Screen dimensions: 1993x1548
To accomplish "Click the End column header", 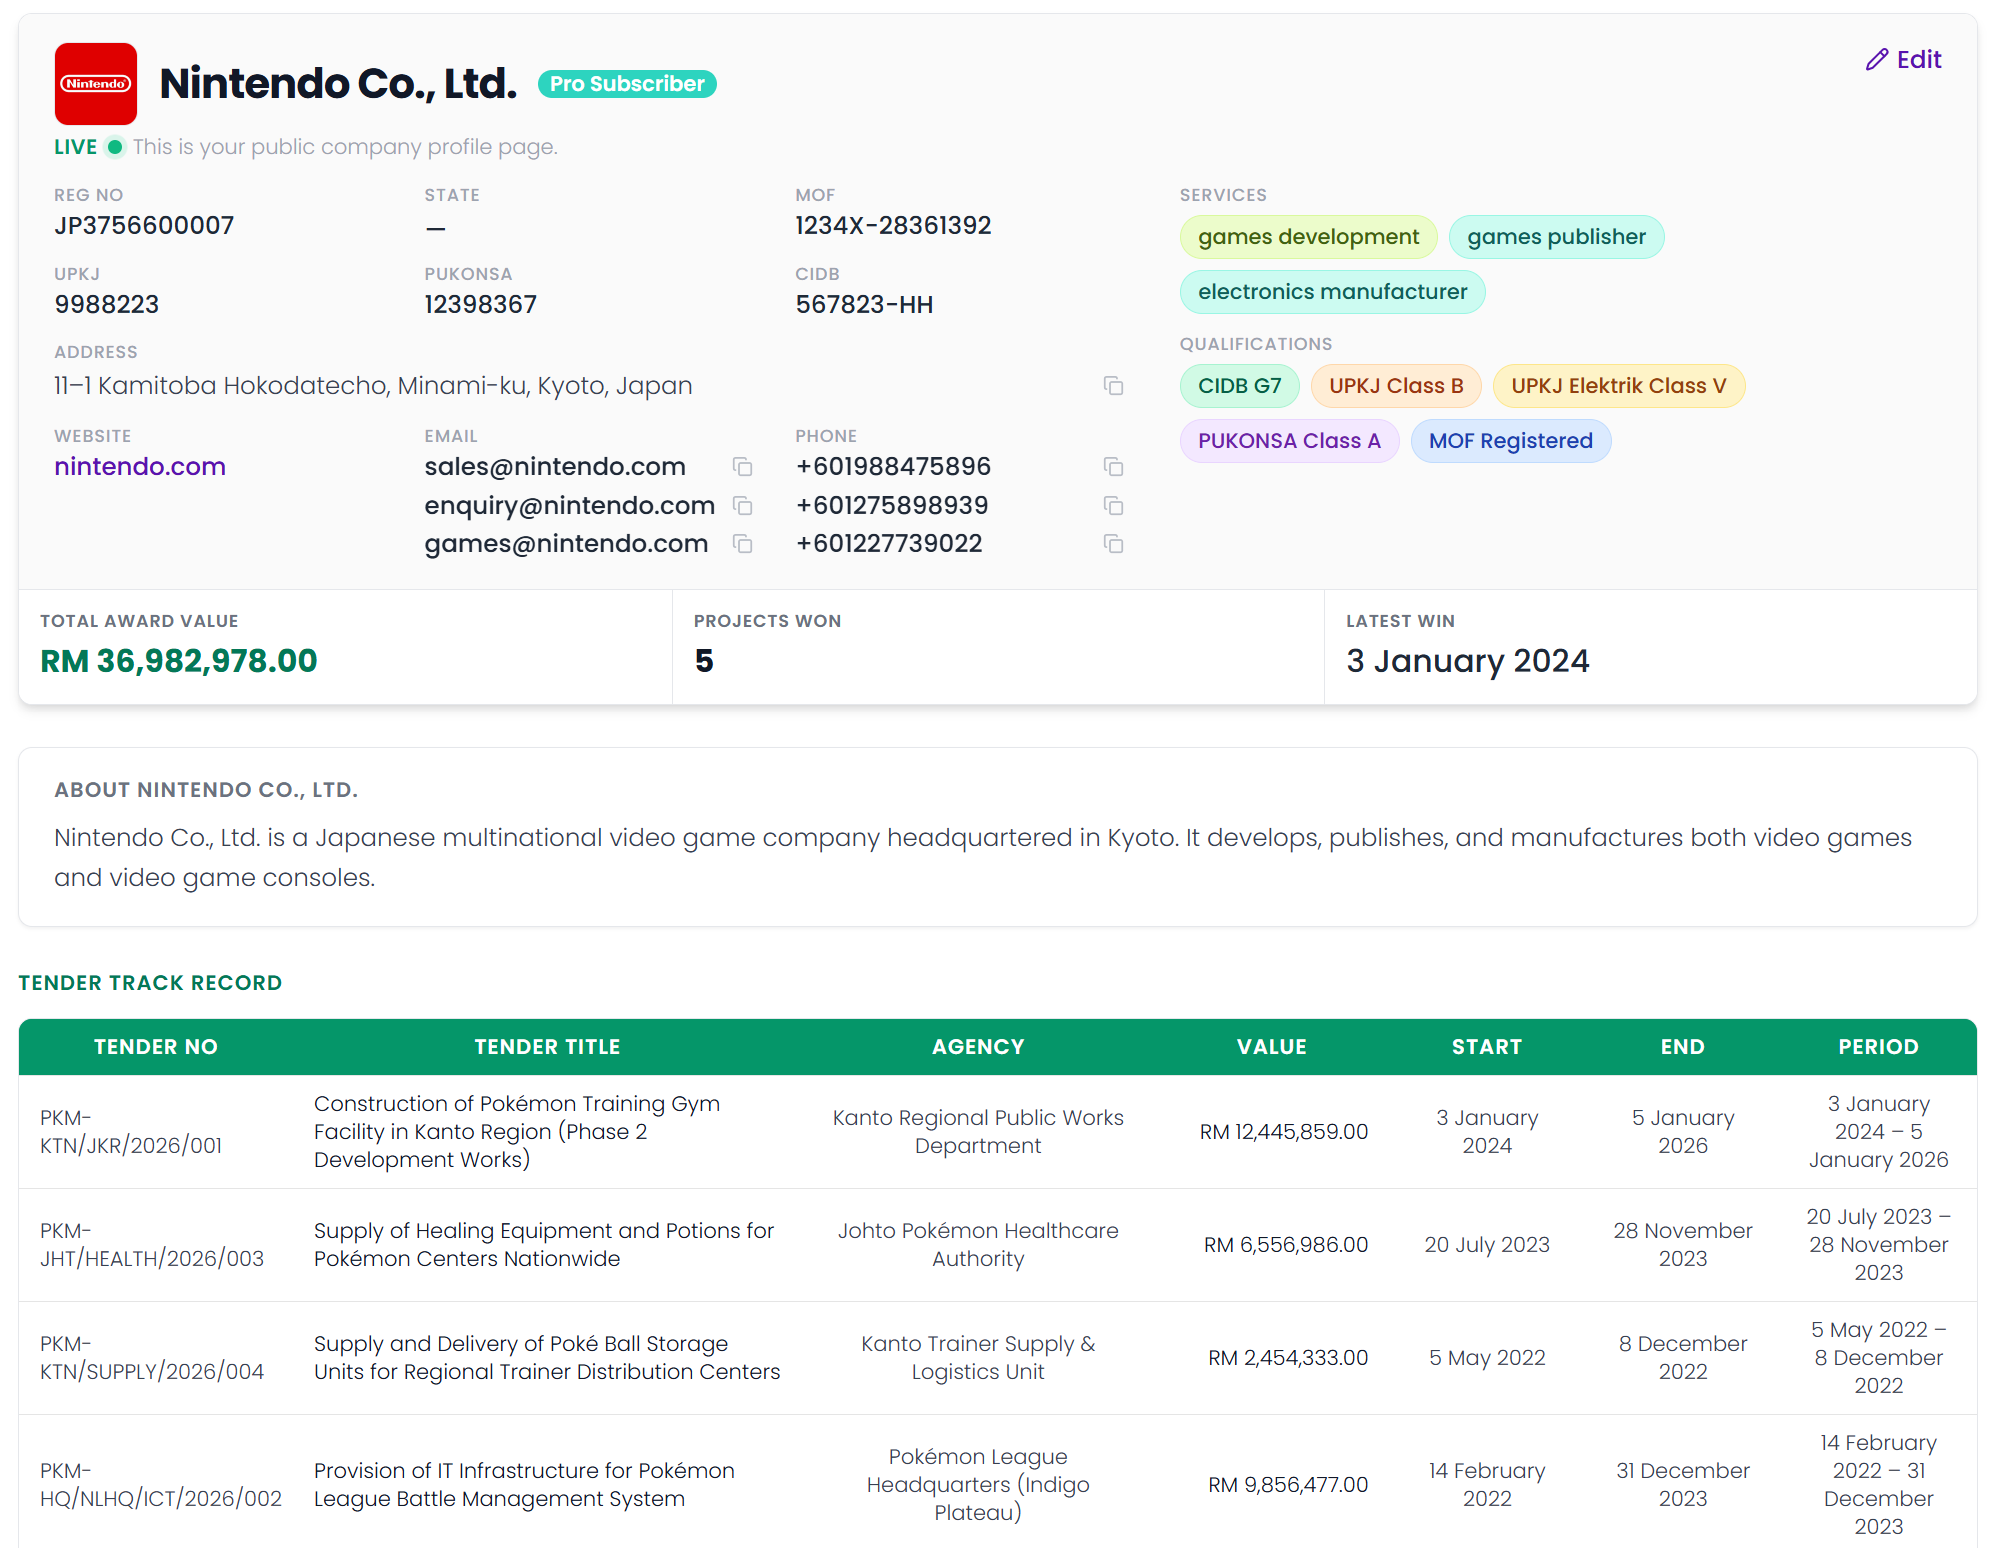I will point(1683,1047).
